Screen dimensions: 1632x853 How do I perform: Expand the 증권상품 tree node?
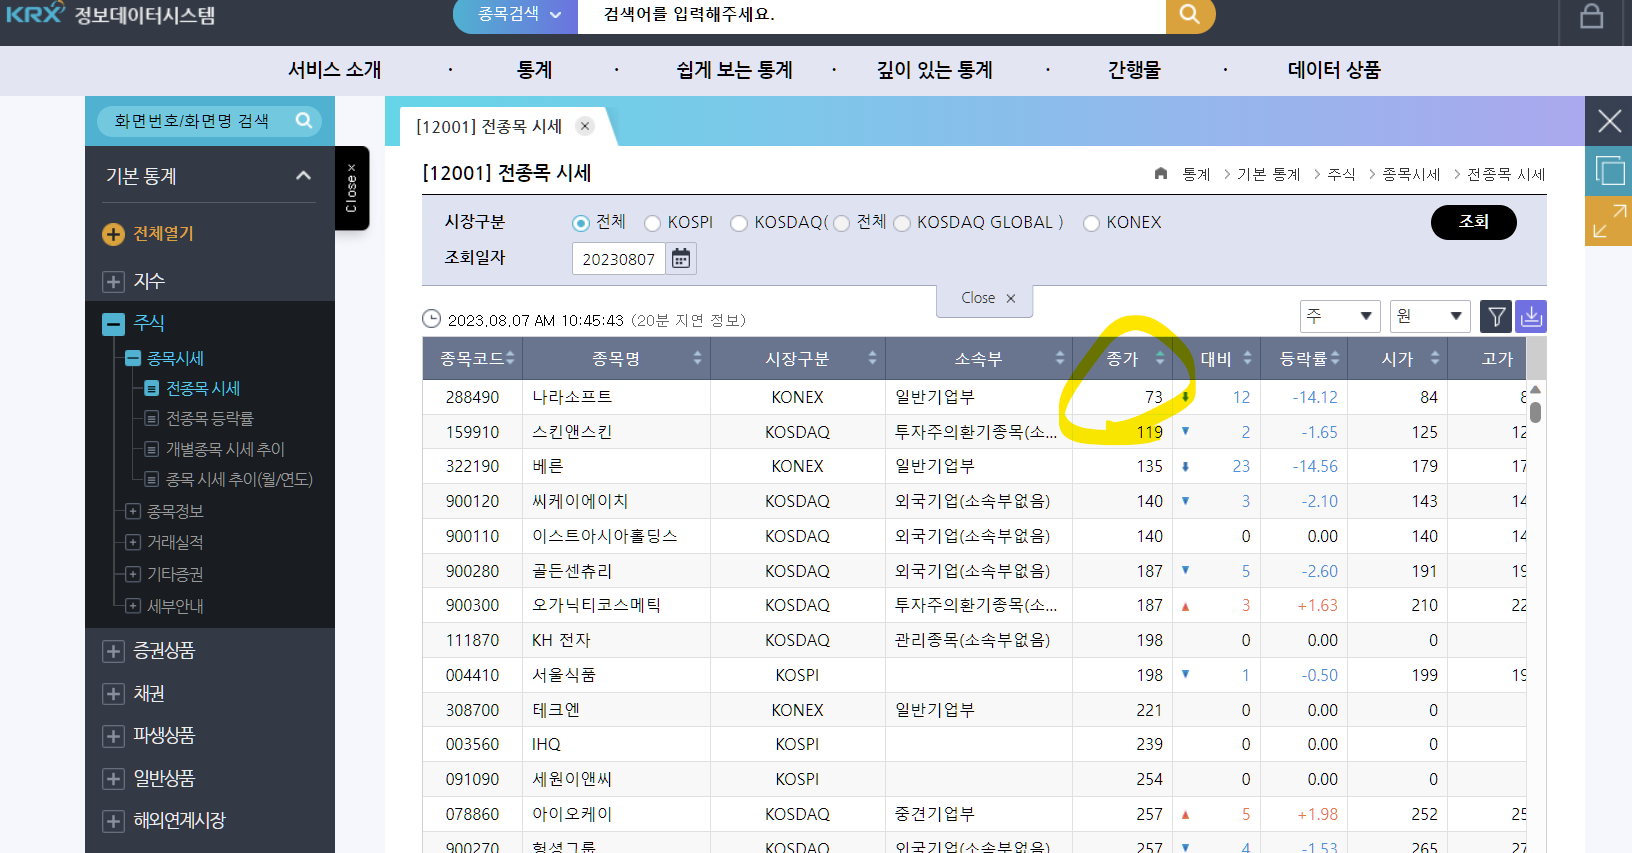click(113, 651)
